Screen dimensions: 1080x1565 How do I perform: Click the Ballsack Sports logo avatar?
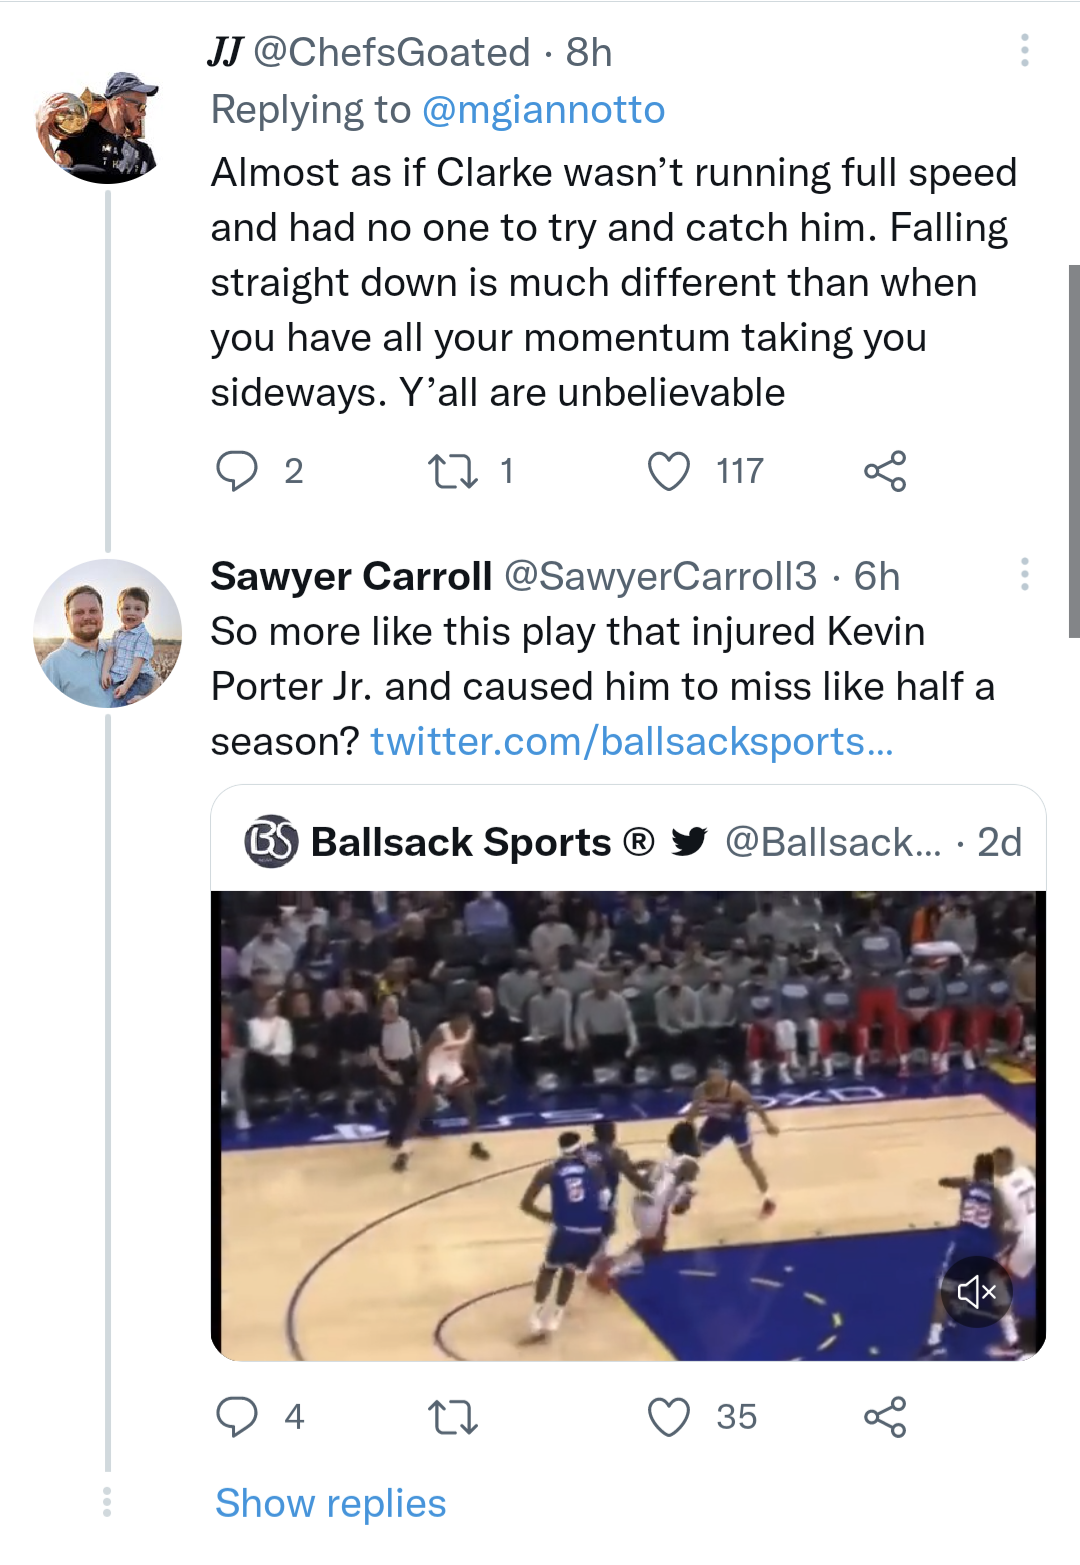[x=271, y=842]
